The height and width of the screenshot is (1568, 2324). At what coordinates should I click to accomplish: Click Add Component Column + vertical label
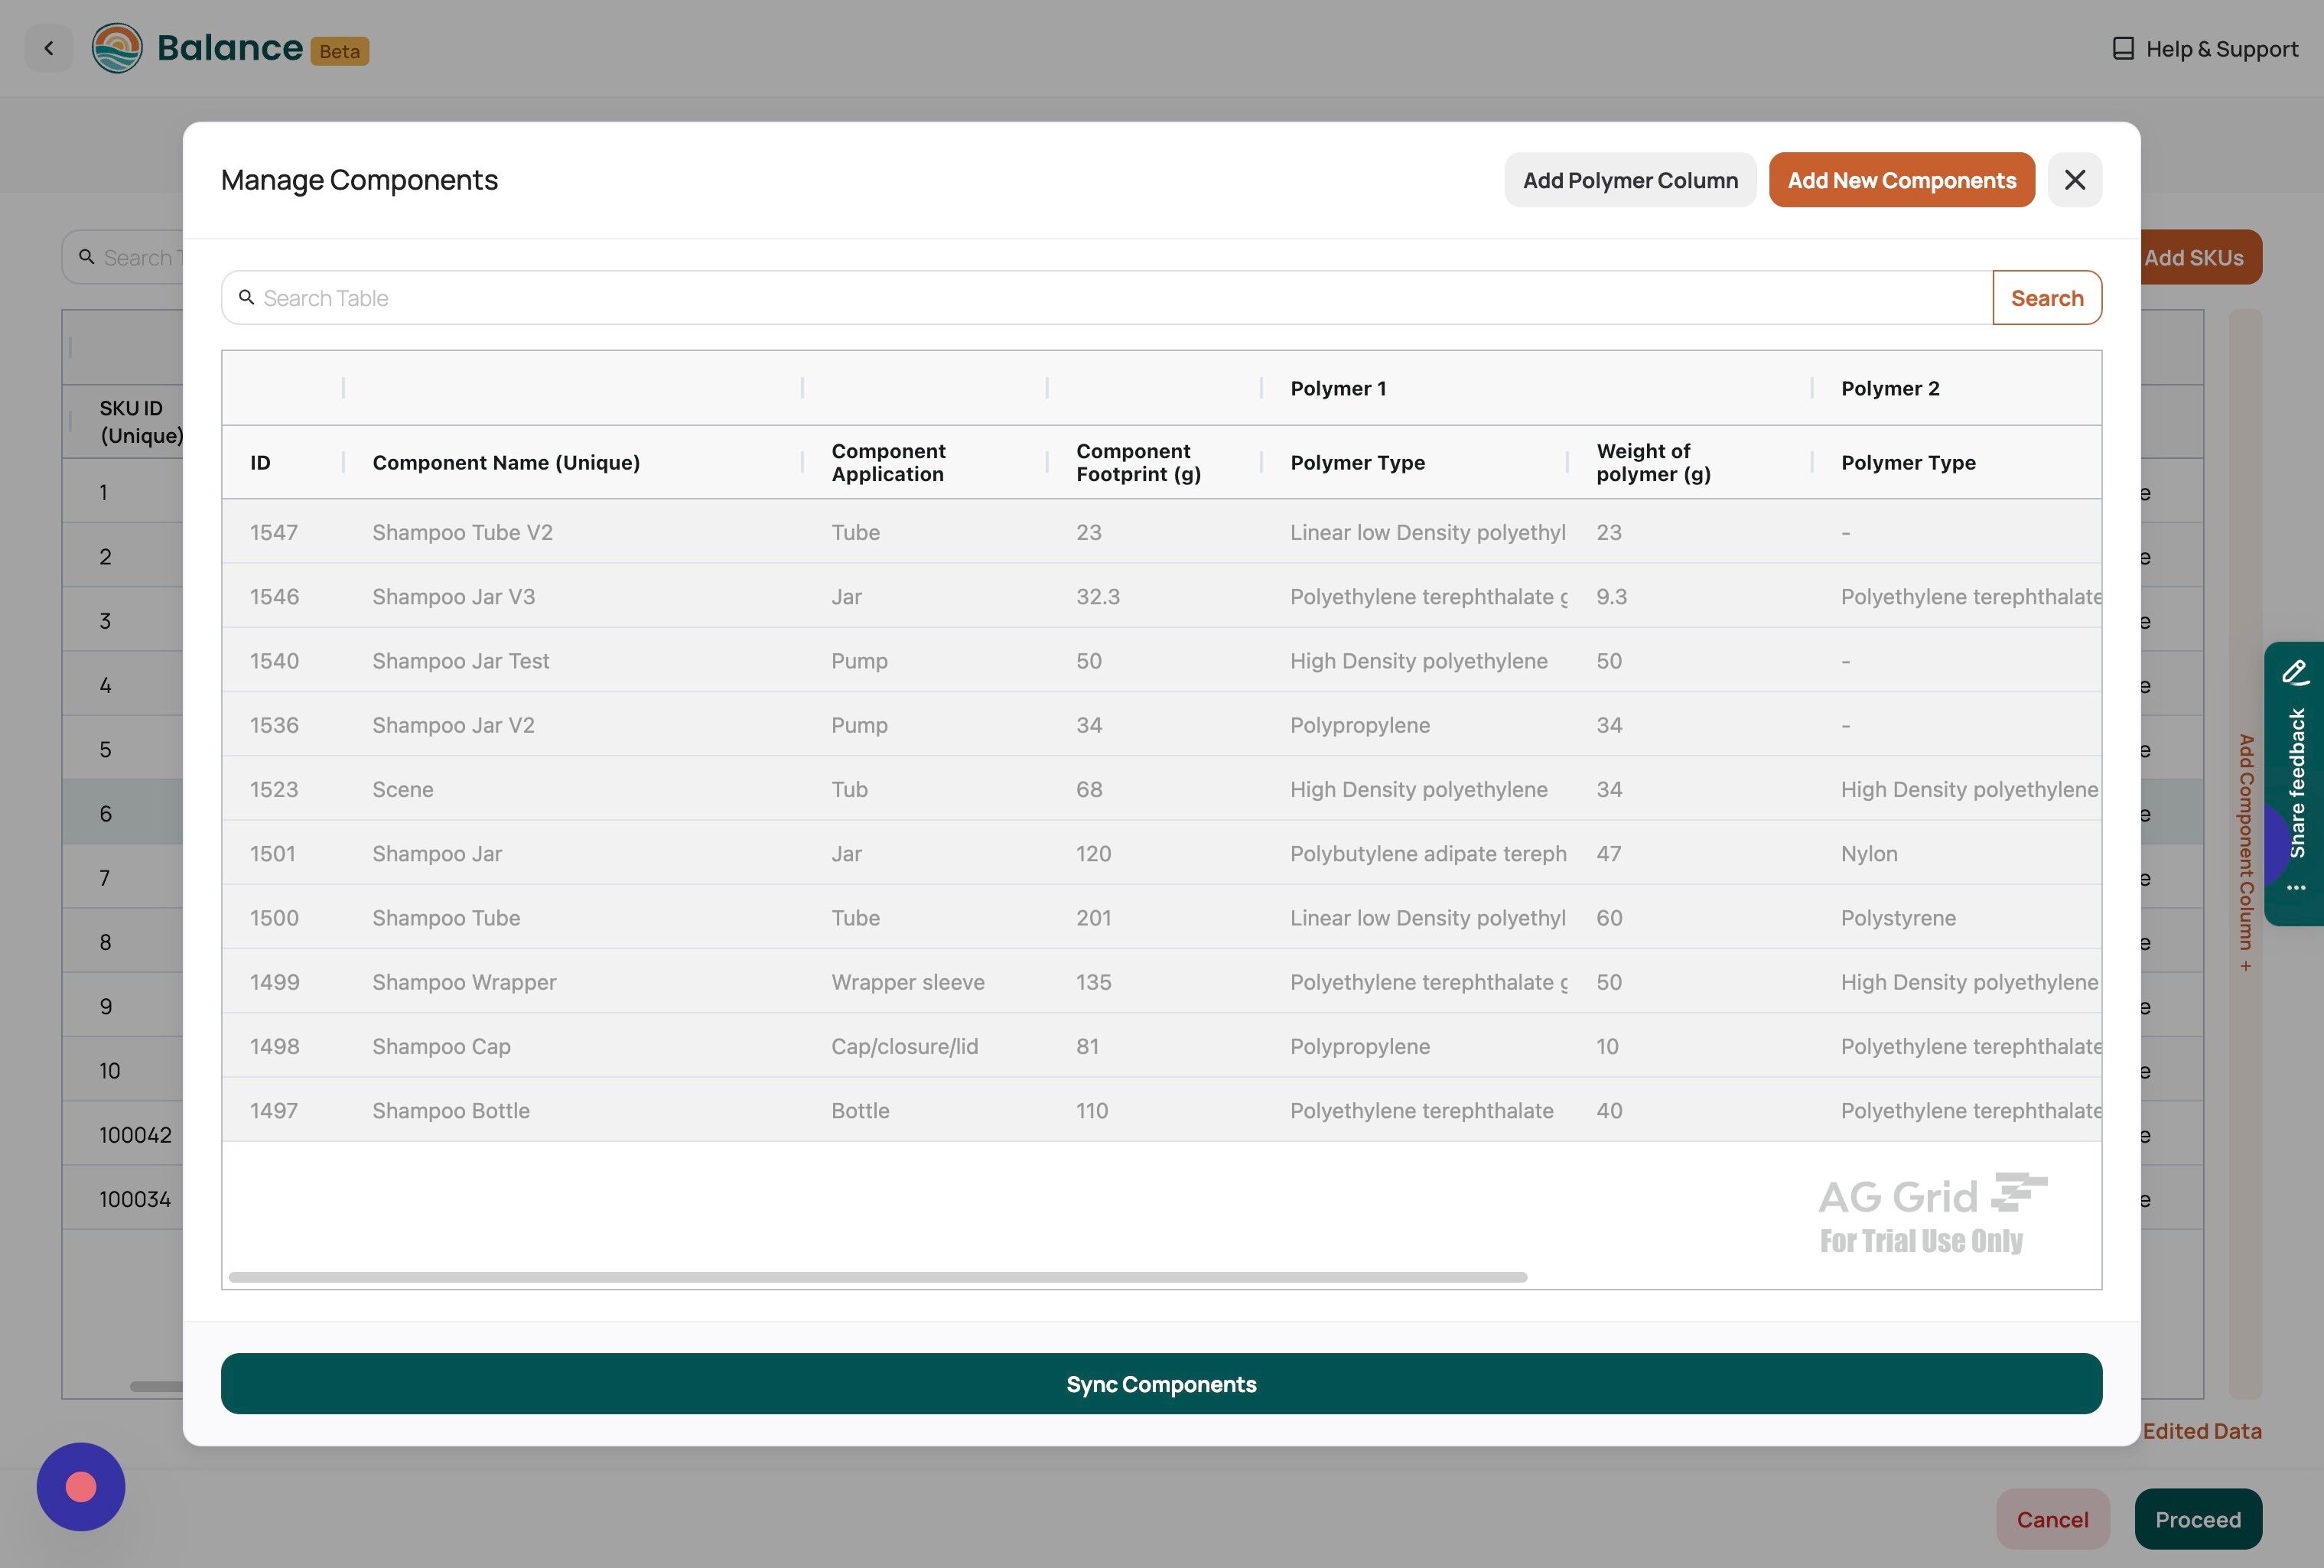pyautogui.click(x=2246, y=853)
